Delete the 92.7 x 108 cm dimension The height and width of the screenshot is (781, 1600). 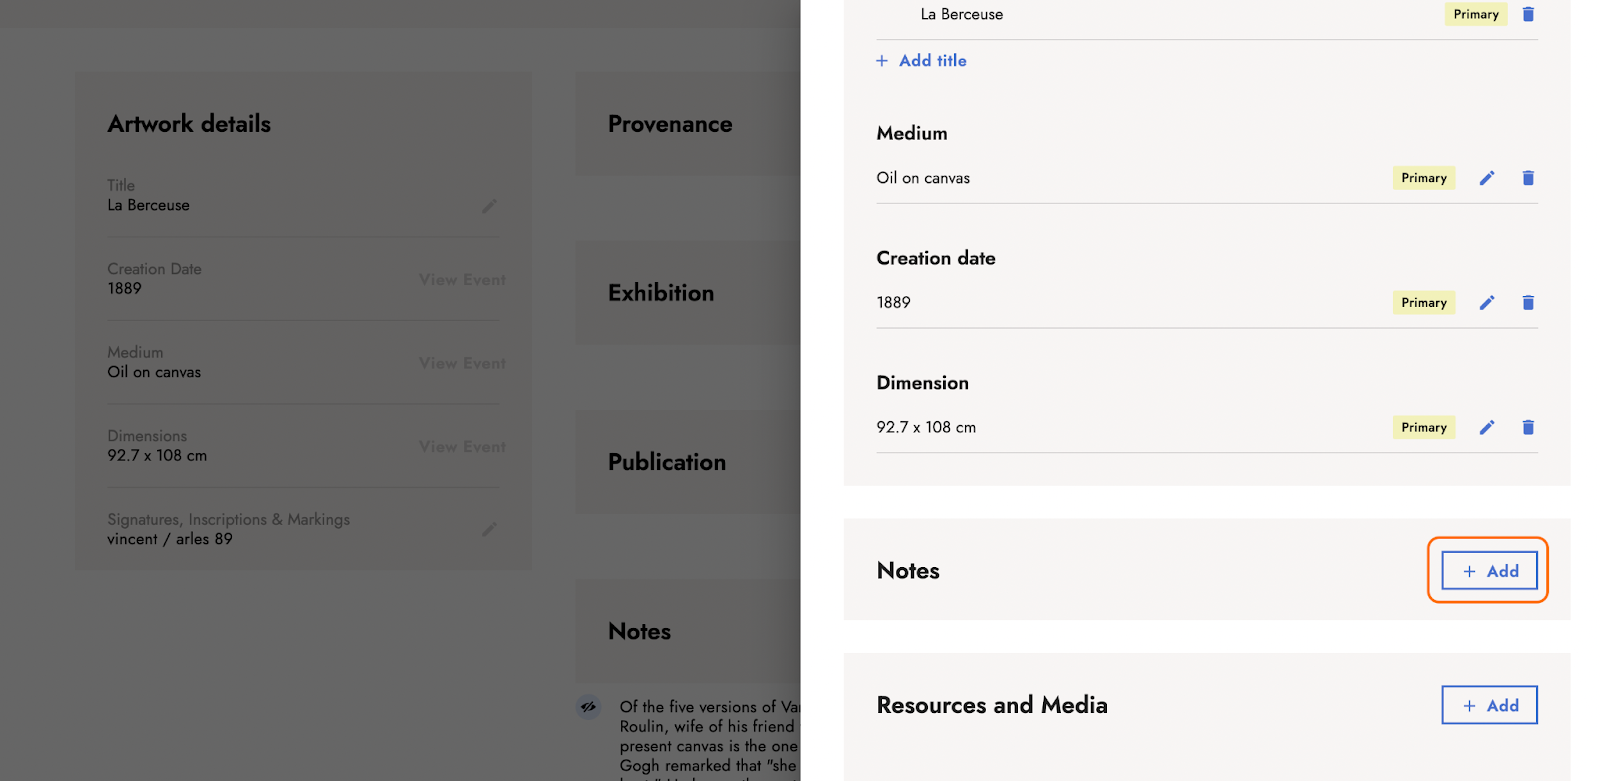click(x=1528, y=428)
